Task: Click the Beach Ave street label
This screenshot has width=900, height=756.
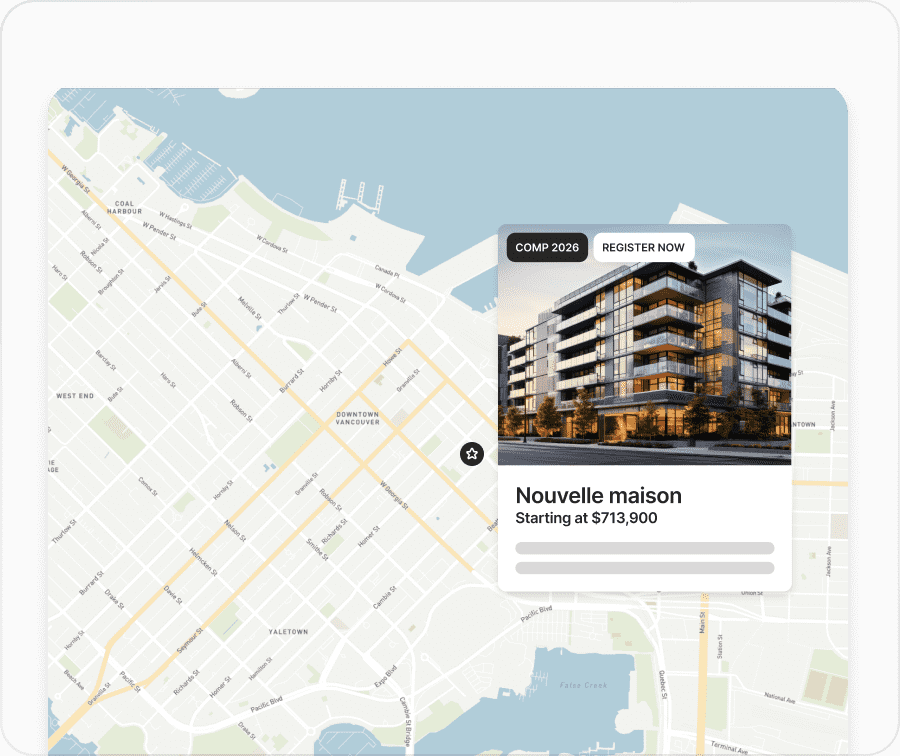Action: click(74, 680)
